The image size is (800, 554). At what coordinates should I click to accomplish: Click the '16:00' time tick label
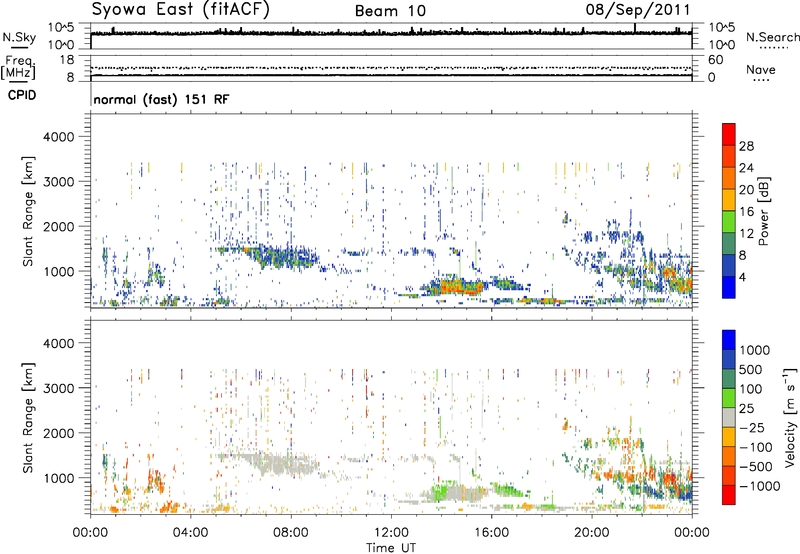coord(491,533)
